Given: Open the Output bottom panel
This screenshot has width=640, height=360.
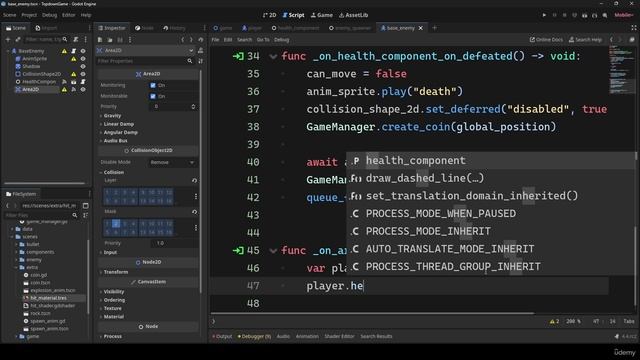Looking at the screenshot, I should tap(222, 337).
